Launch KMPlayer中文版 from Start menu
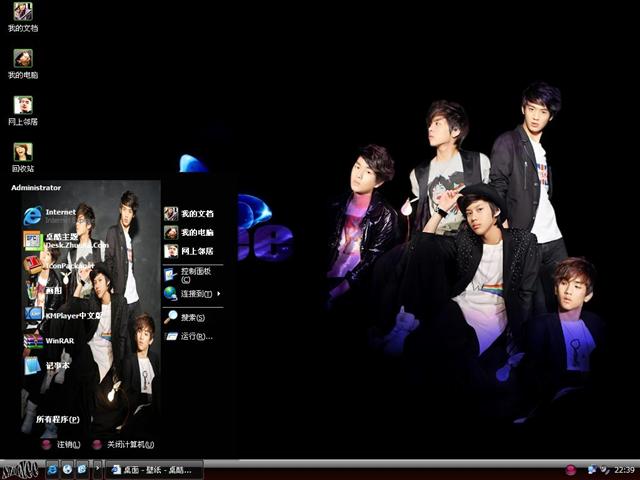 coord(62,316)
